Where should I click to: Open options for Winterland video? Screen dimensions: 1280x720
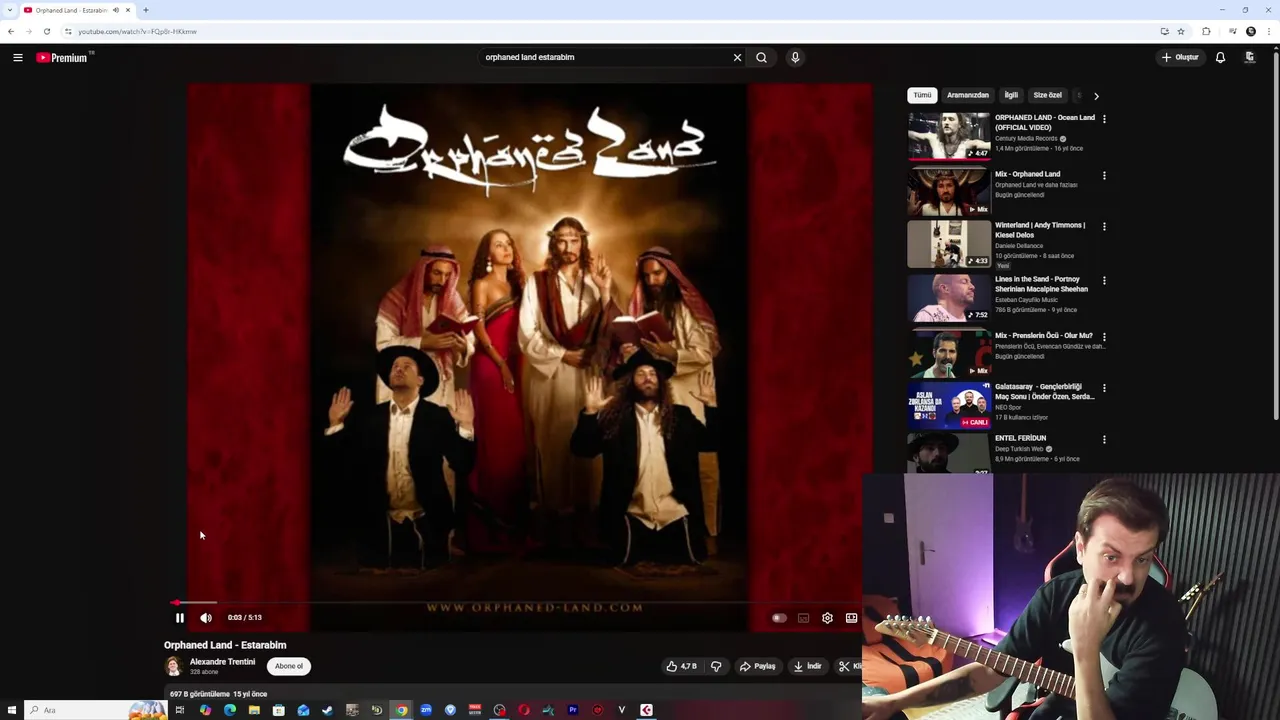1104,227
